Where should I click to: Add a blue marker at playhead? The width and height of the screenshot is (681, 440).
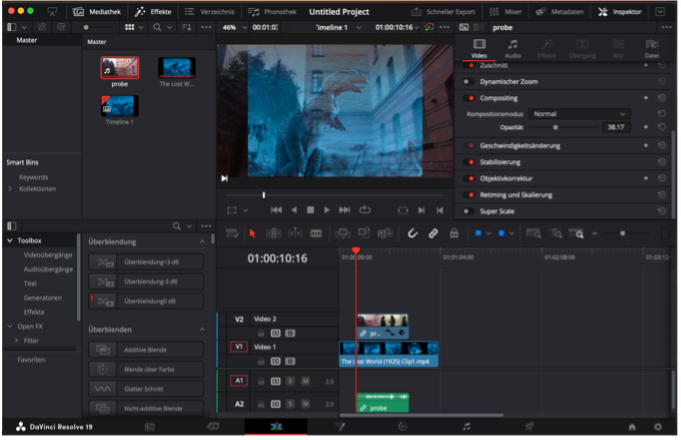pos(501,234)
